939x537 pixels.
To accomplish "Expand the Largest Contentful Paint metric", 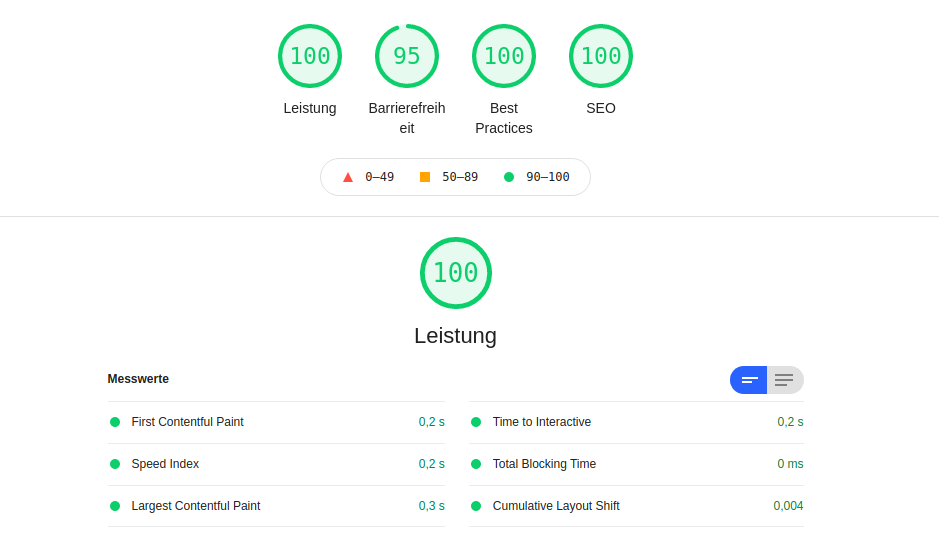I will (x=276, y=506).
